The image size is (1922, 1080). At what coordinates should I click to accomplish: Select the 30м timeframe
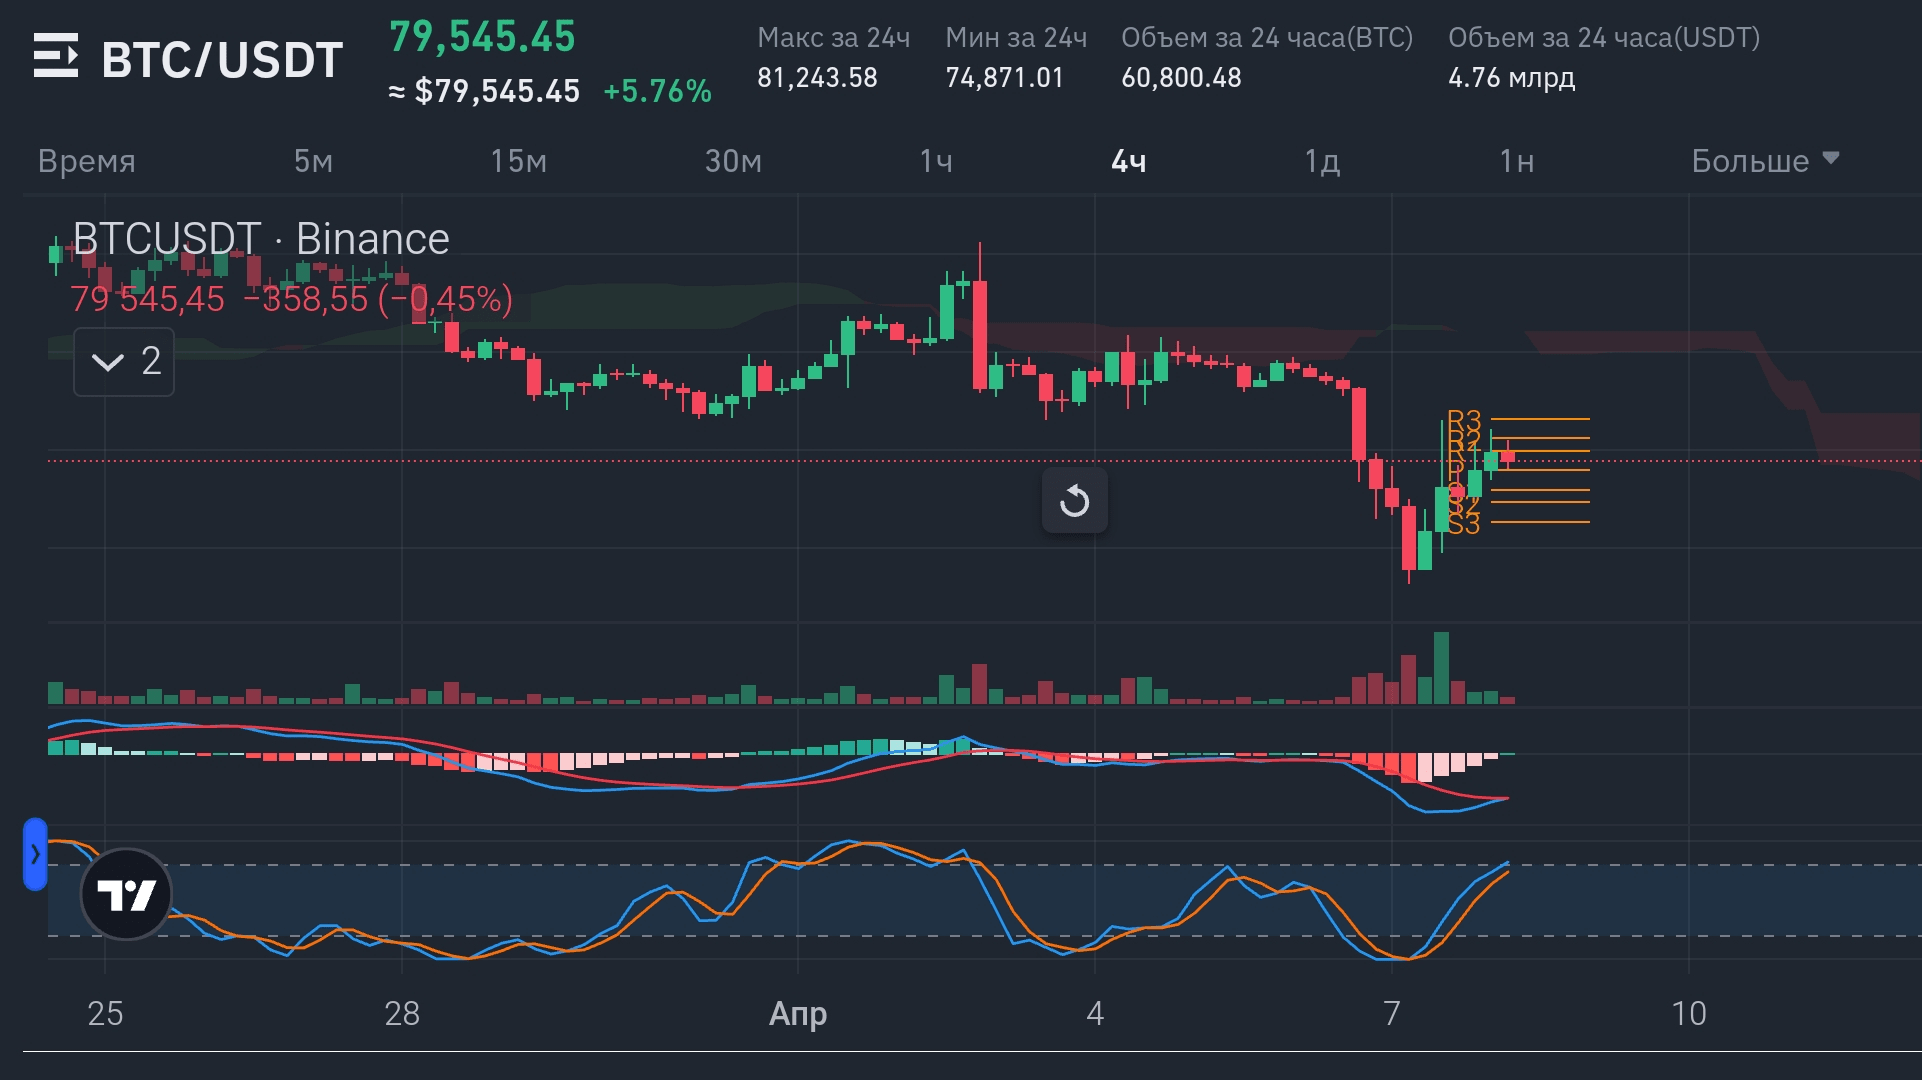click(733, 161)
